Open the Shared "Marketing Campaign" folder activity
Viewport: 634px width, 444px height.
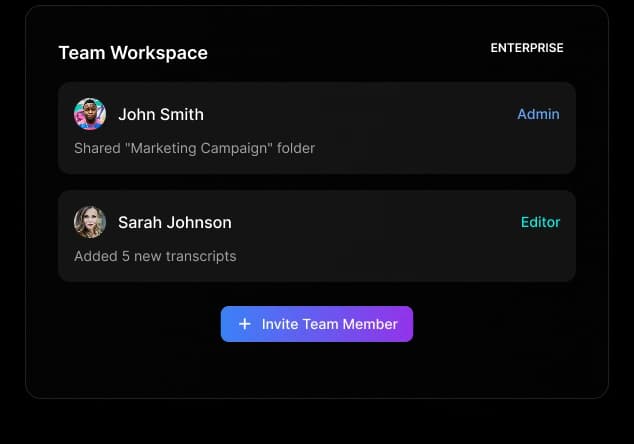194,148
